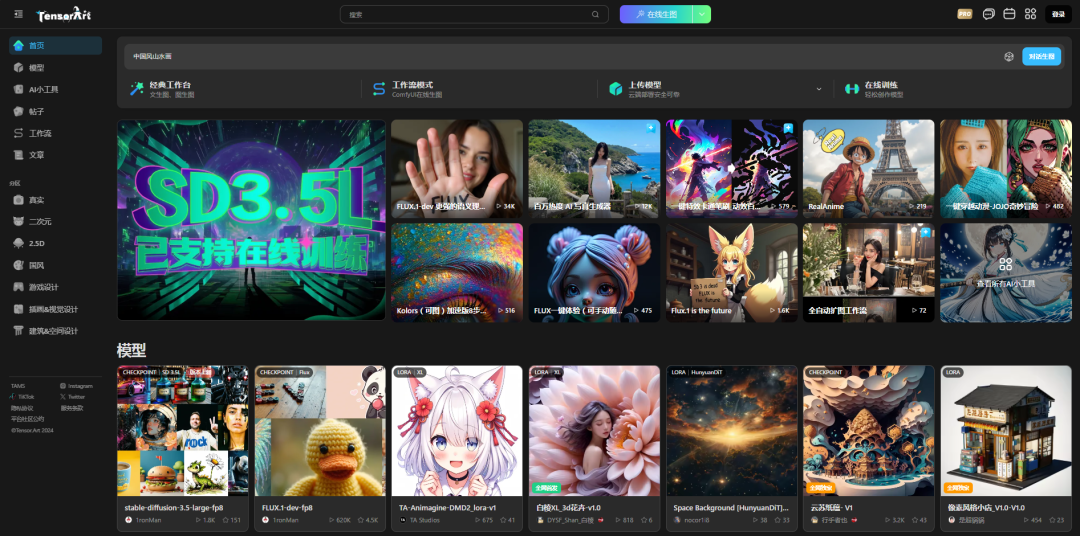The height and width of the screenshot is (536, 1080).
Task: Open the Space Background [HunyuanDiT] model card
Action: (x=731, y=448)
